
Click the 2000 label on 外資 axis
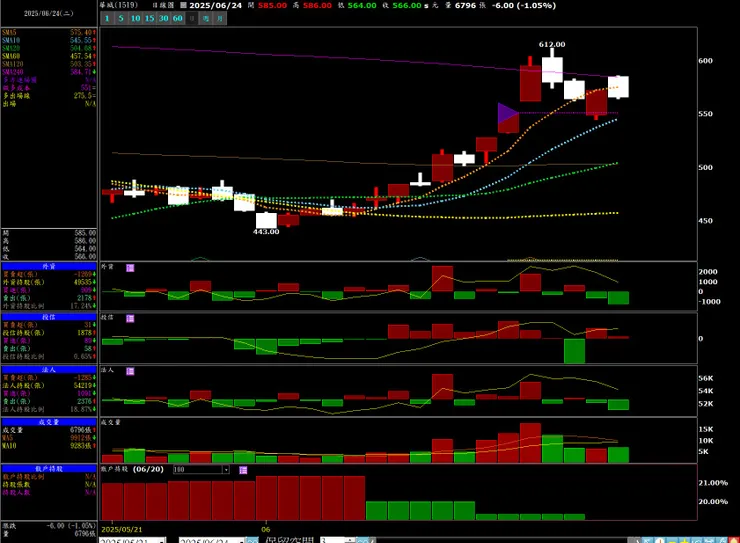tap(707, 272)
